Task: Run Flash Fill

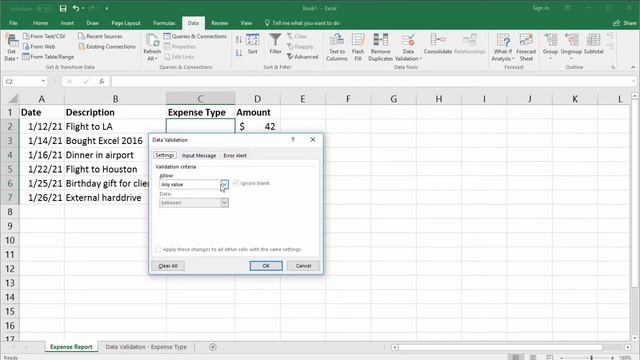Action: (x=358, y=47)
